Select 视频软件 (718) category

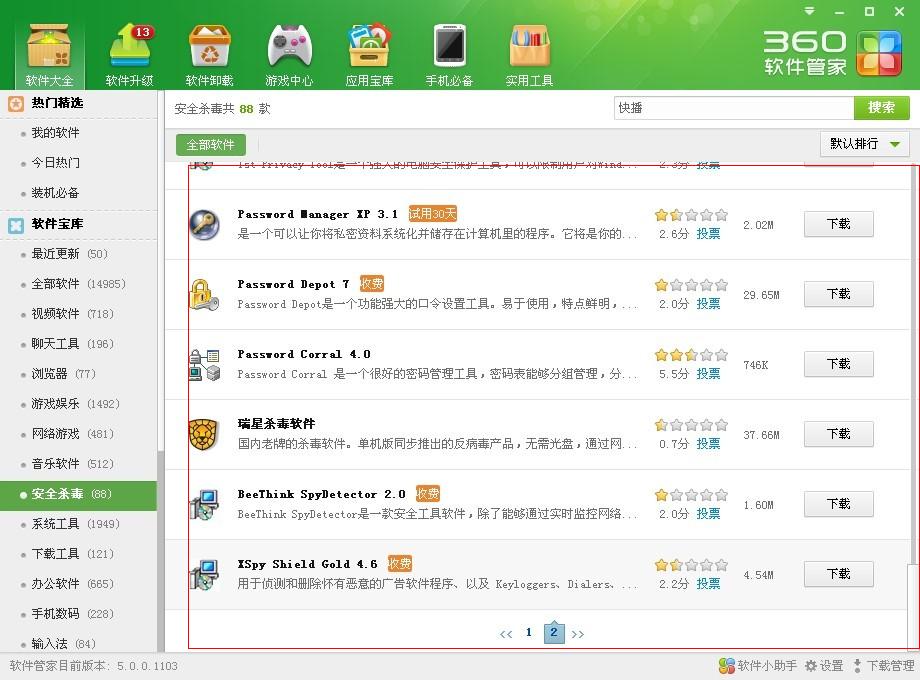pos(73,314)
